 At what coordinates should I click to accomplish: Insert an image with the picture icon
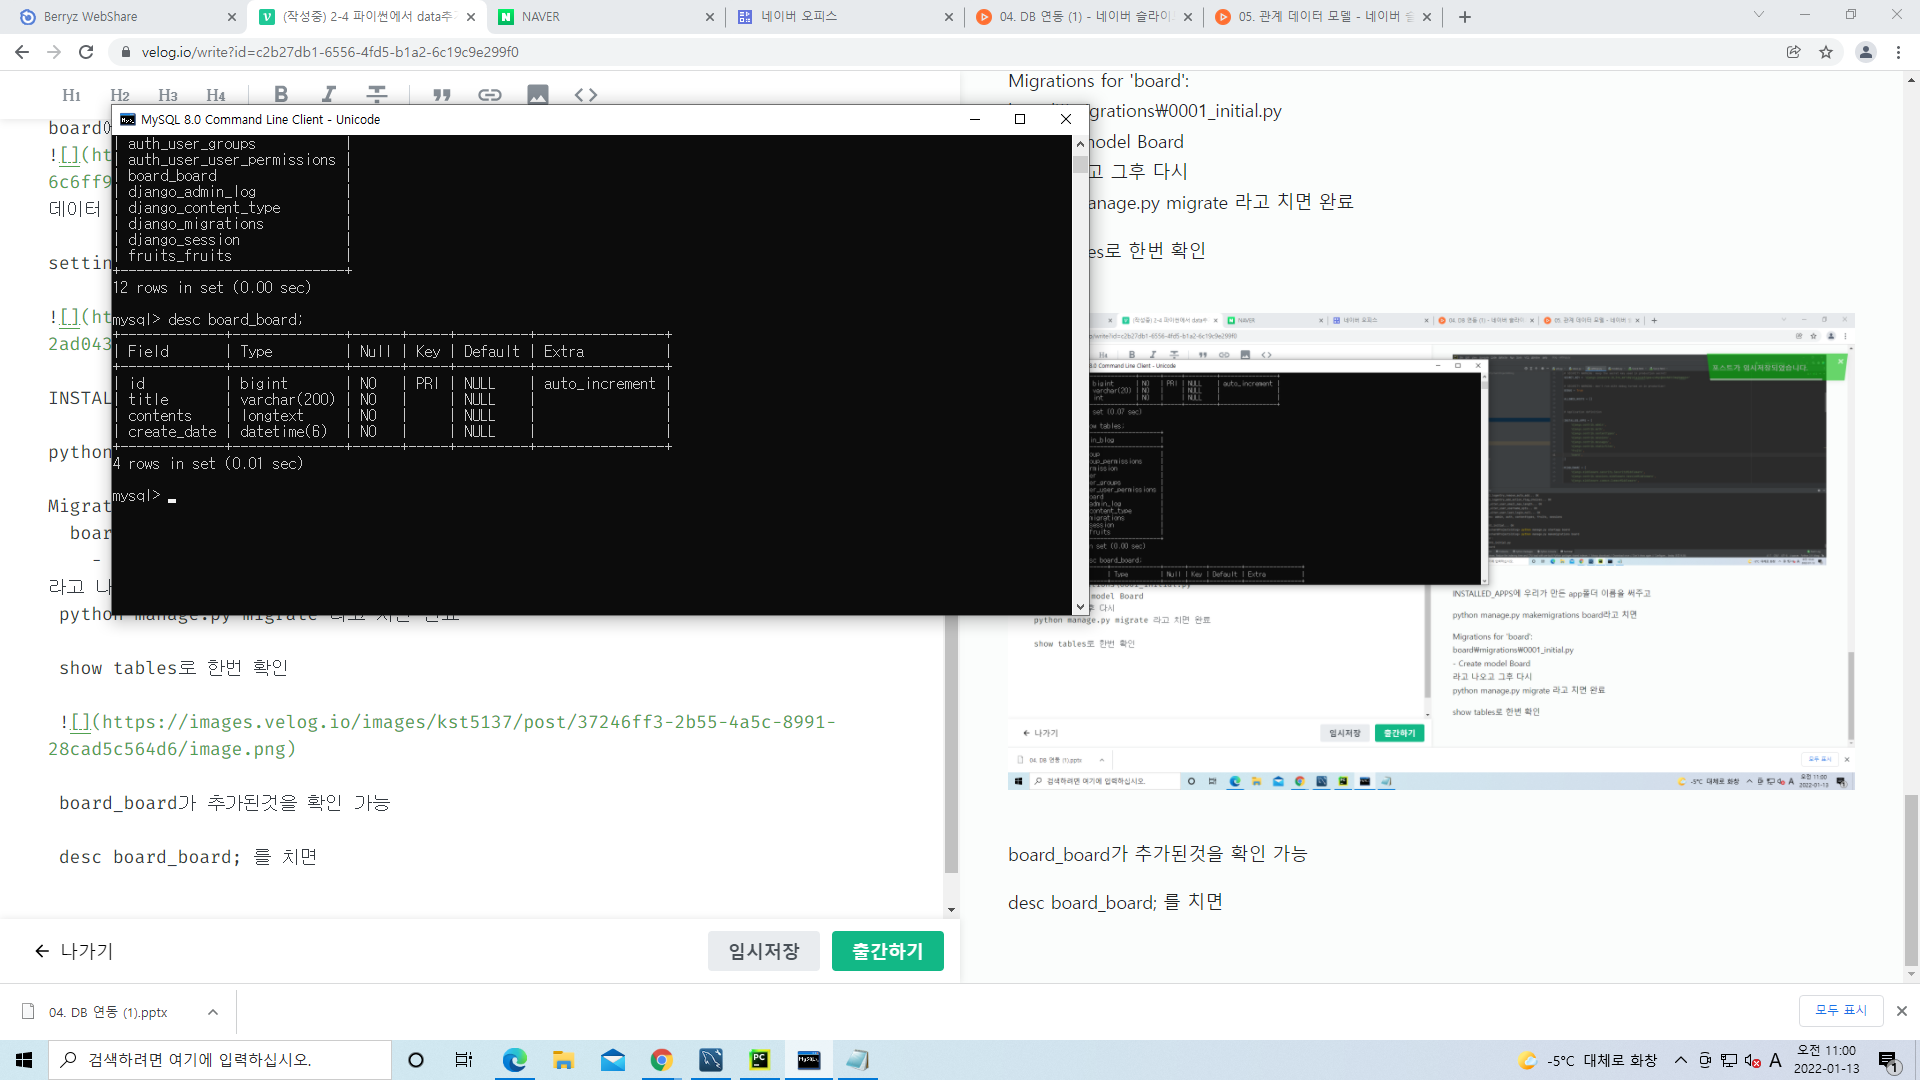(538, 94)
